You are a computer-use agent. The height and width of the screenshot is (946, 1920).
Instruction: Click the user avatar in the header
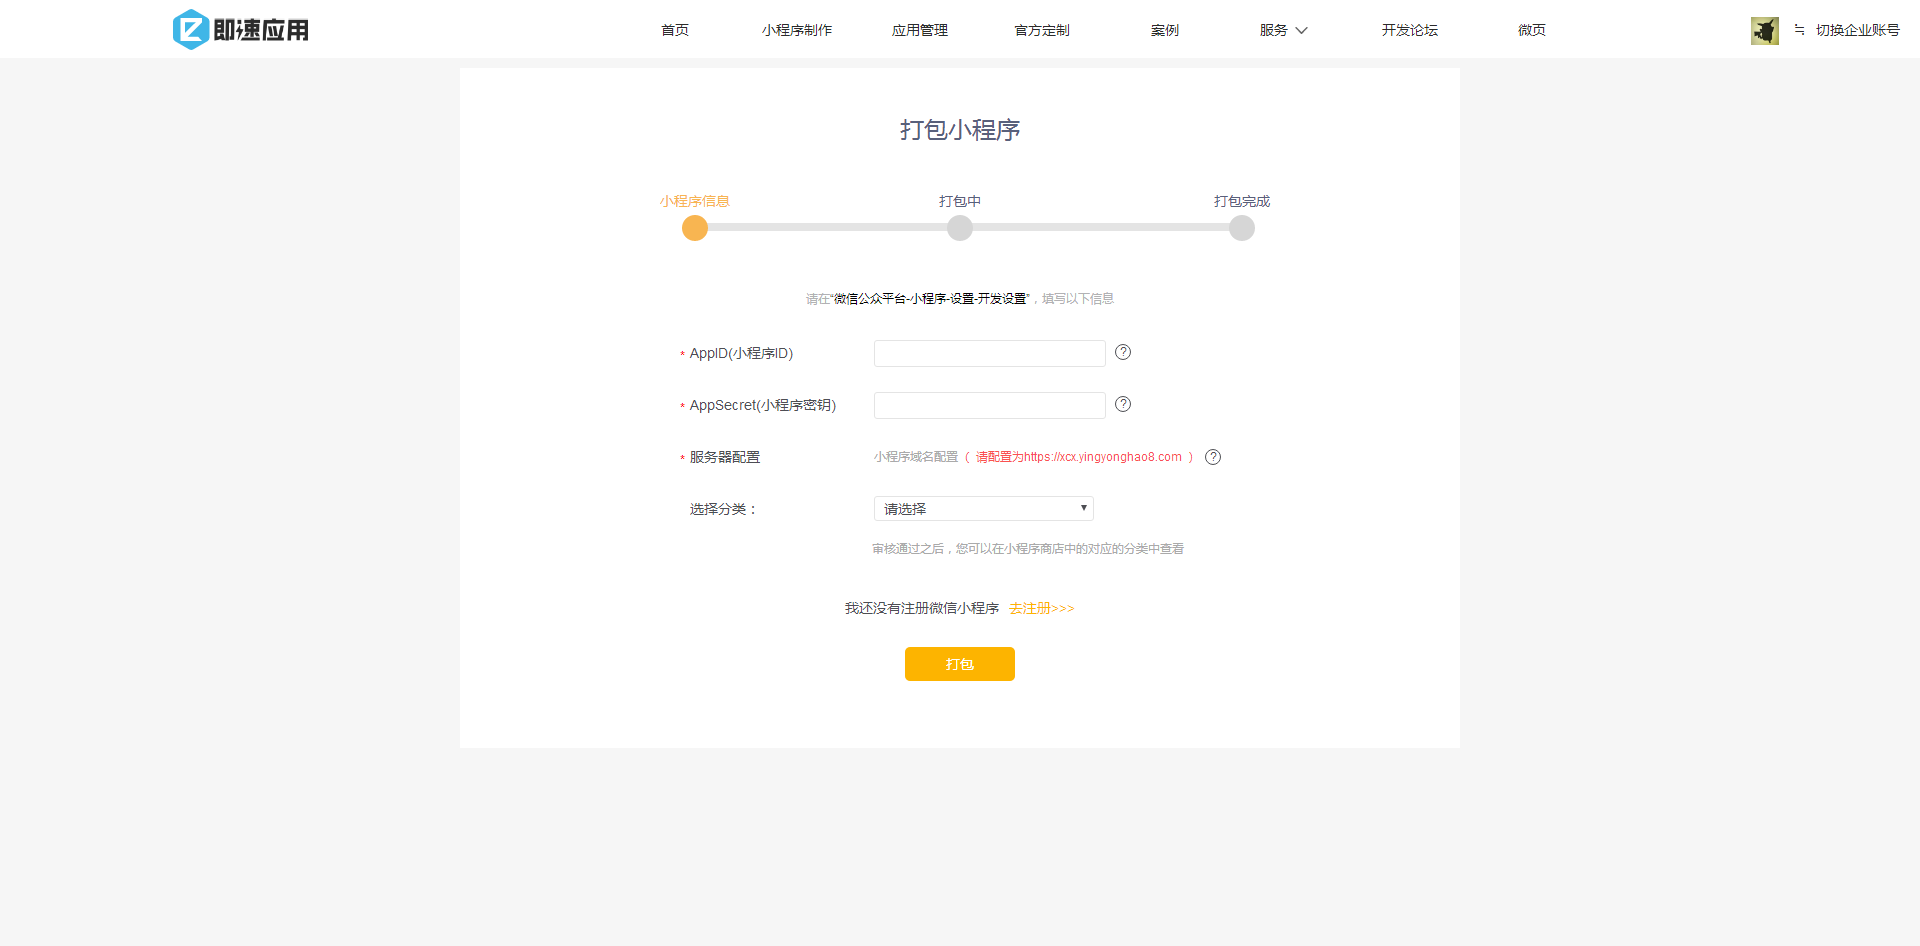pyautogui.click(x=1764, y=30)
